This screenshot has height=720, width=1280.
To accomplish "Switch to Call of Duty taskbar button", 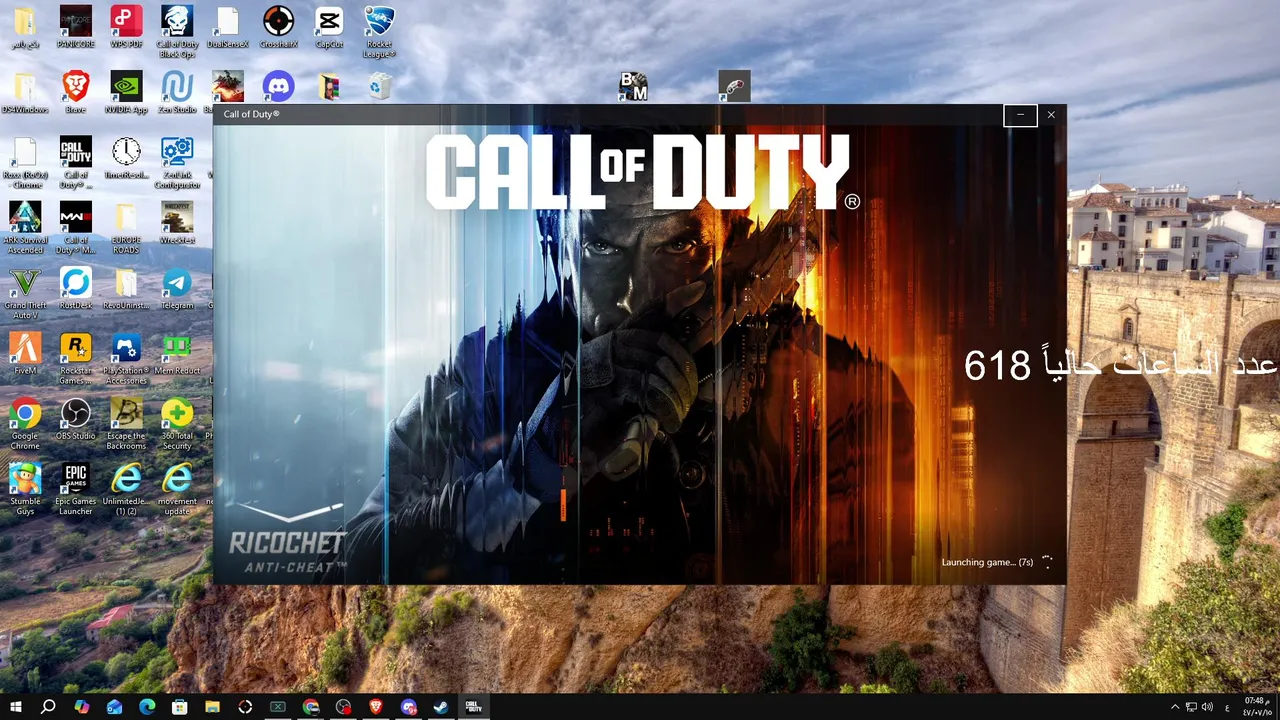I will click(x=473, y=706).
